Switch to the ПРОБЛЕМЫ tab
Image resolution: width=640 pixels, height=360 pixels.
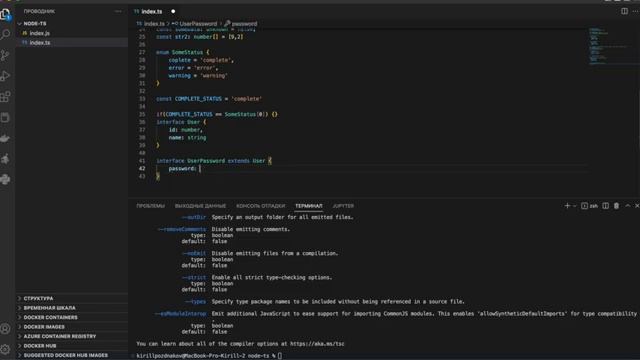pos(151,206)
